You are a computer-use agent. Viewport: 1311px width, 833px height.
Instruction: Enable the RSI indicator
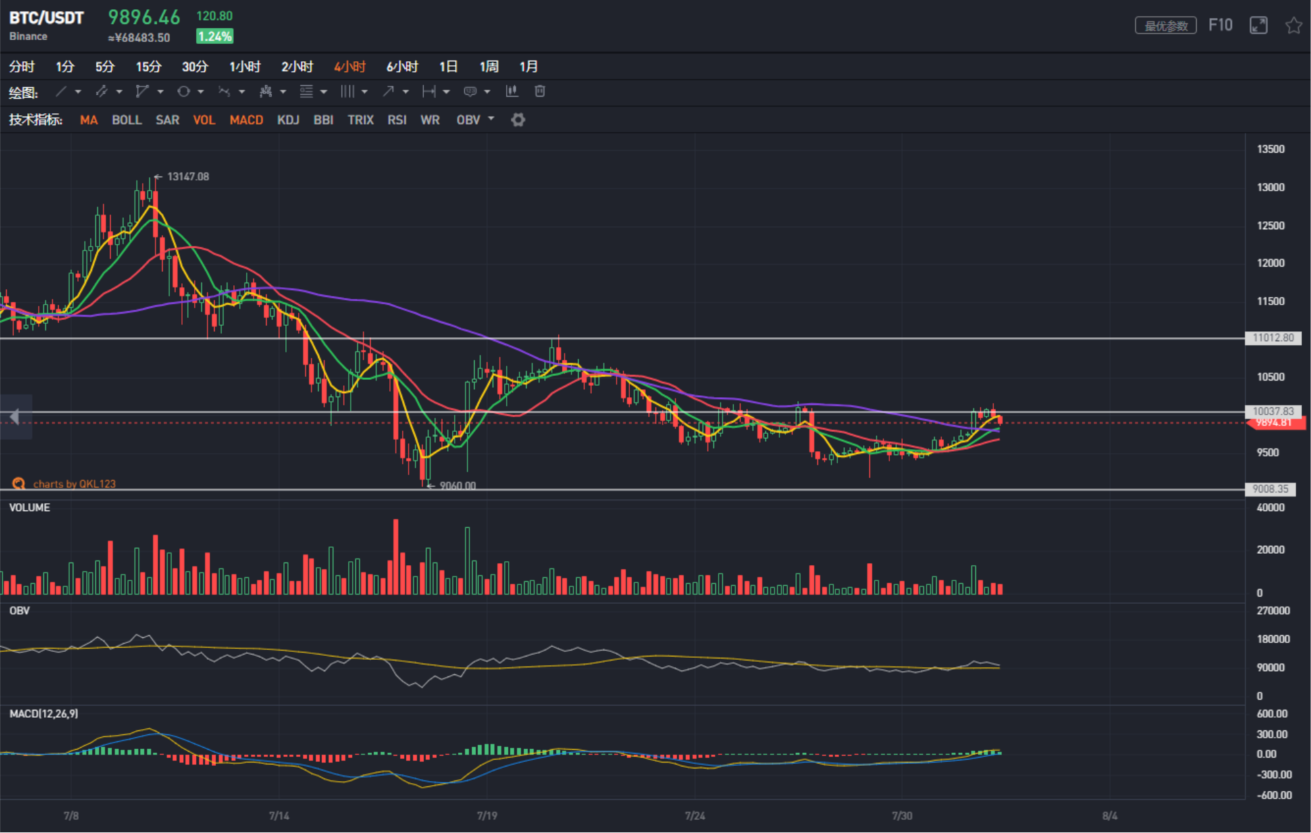coord(397,120)
